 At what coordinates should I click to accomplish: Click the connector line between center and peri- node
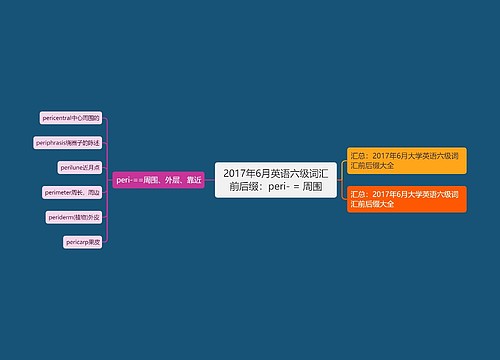point(209,180)
